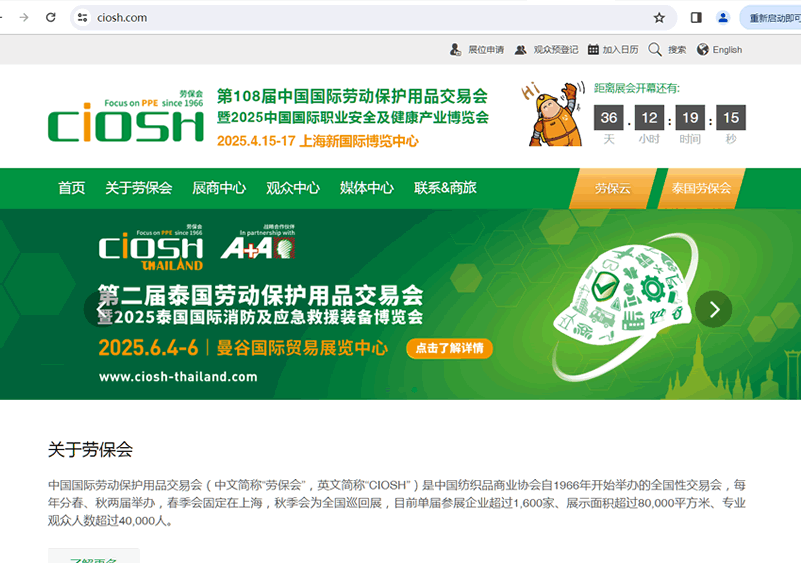The image size is (801, 563).
Task: Switch site language to English
Action: pos(727,50)
